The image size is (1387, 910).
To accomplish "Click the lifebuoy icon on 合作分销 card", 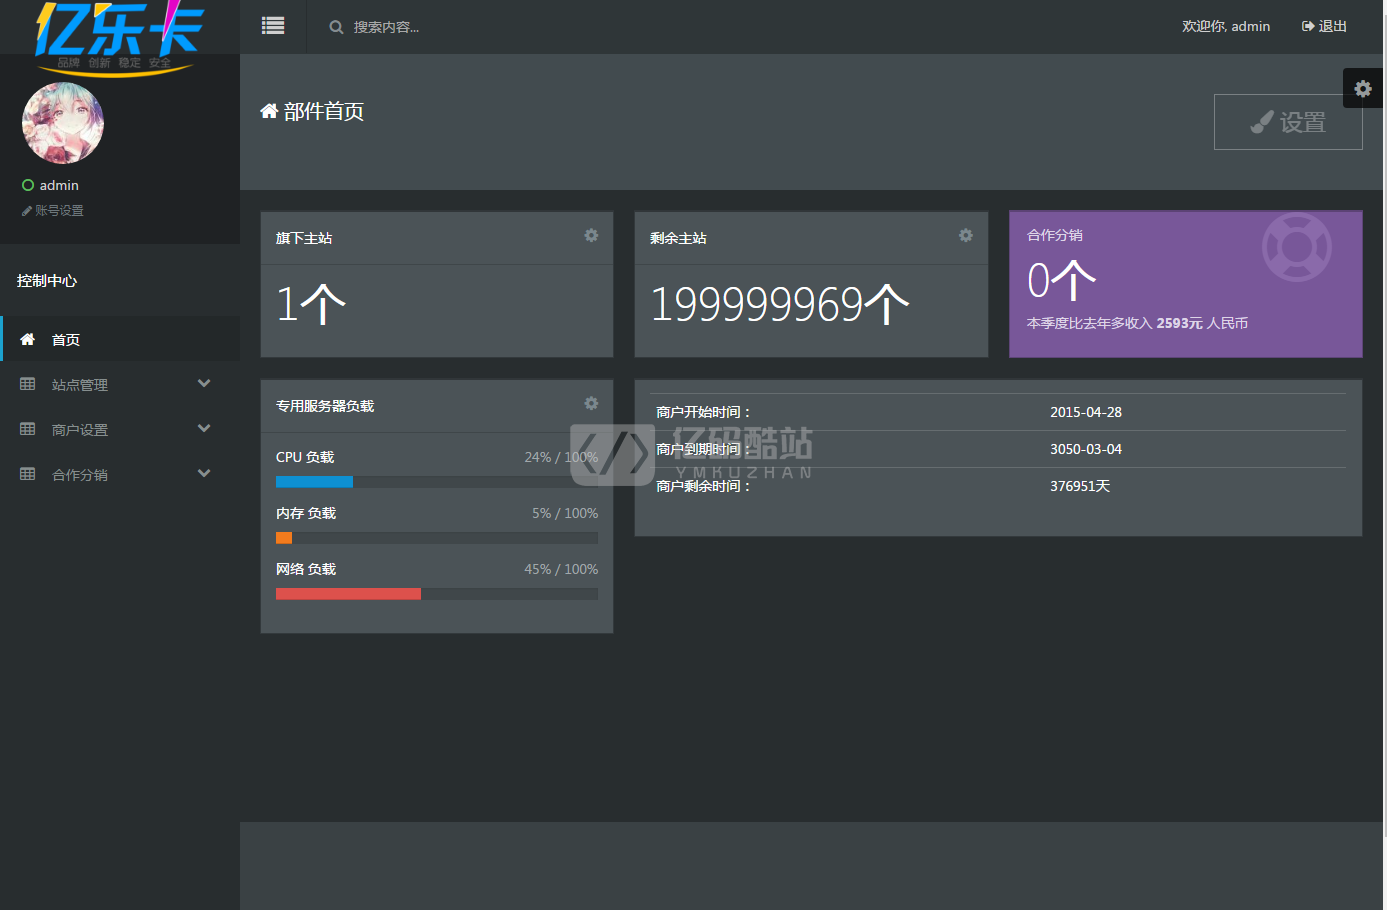I will tap(1296, 247).
